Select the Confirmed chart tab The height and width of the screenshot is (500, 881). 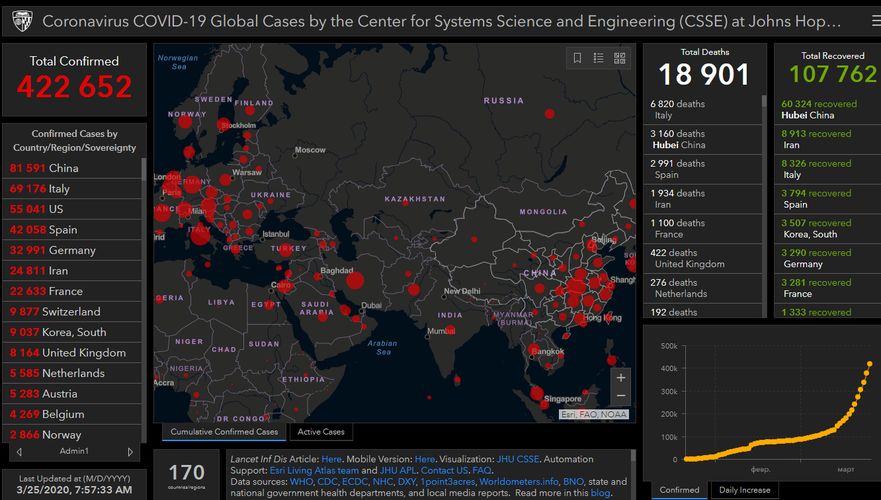[x=679, y=490]
